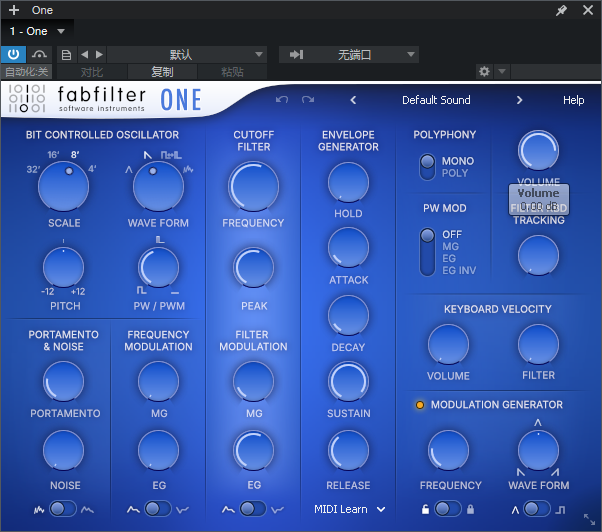Open the preset file document icon
The width and height of the screenshot is (602, 532).
click(x=66, y=55)
